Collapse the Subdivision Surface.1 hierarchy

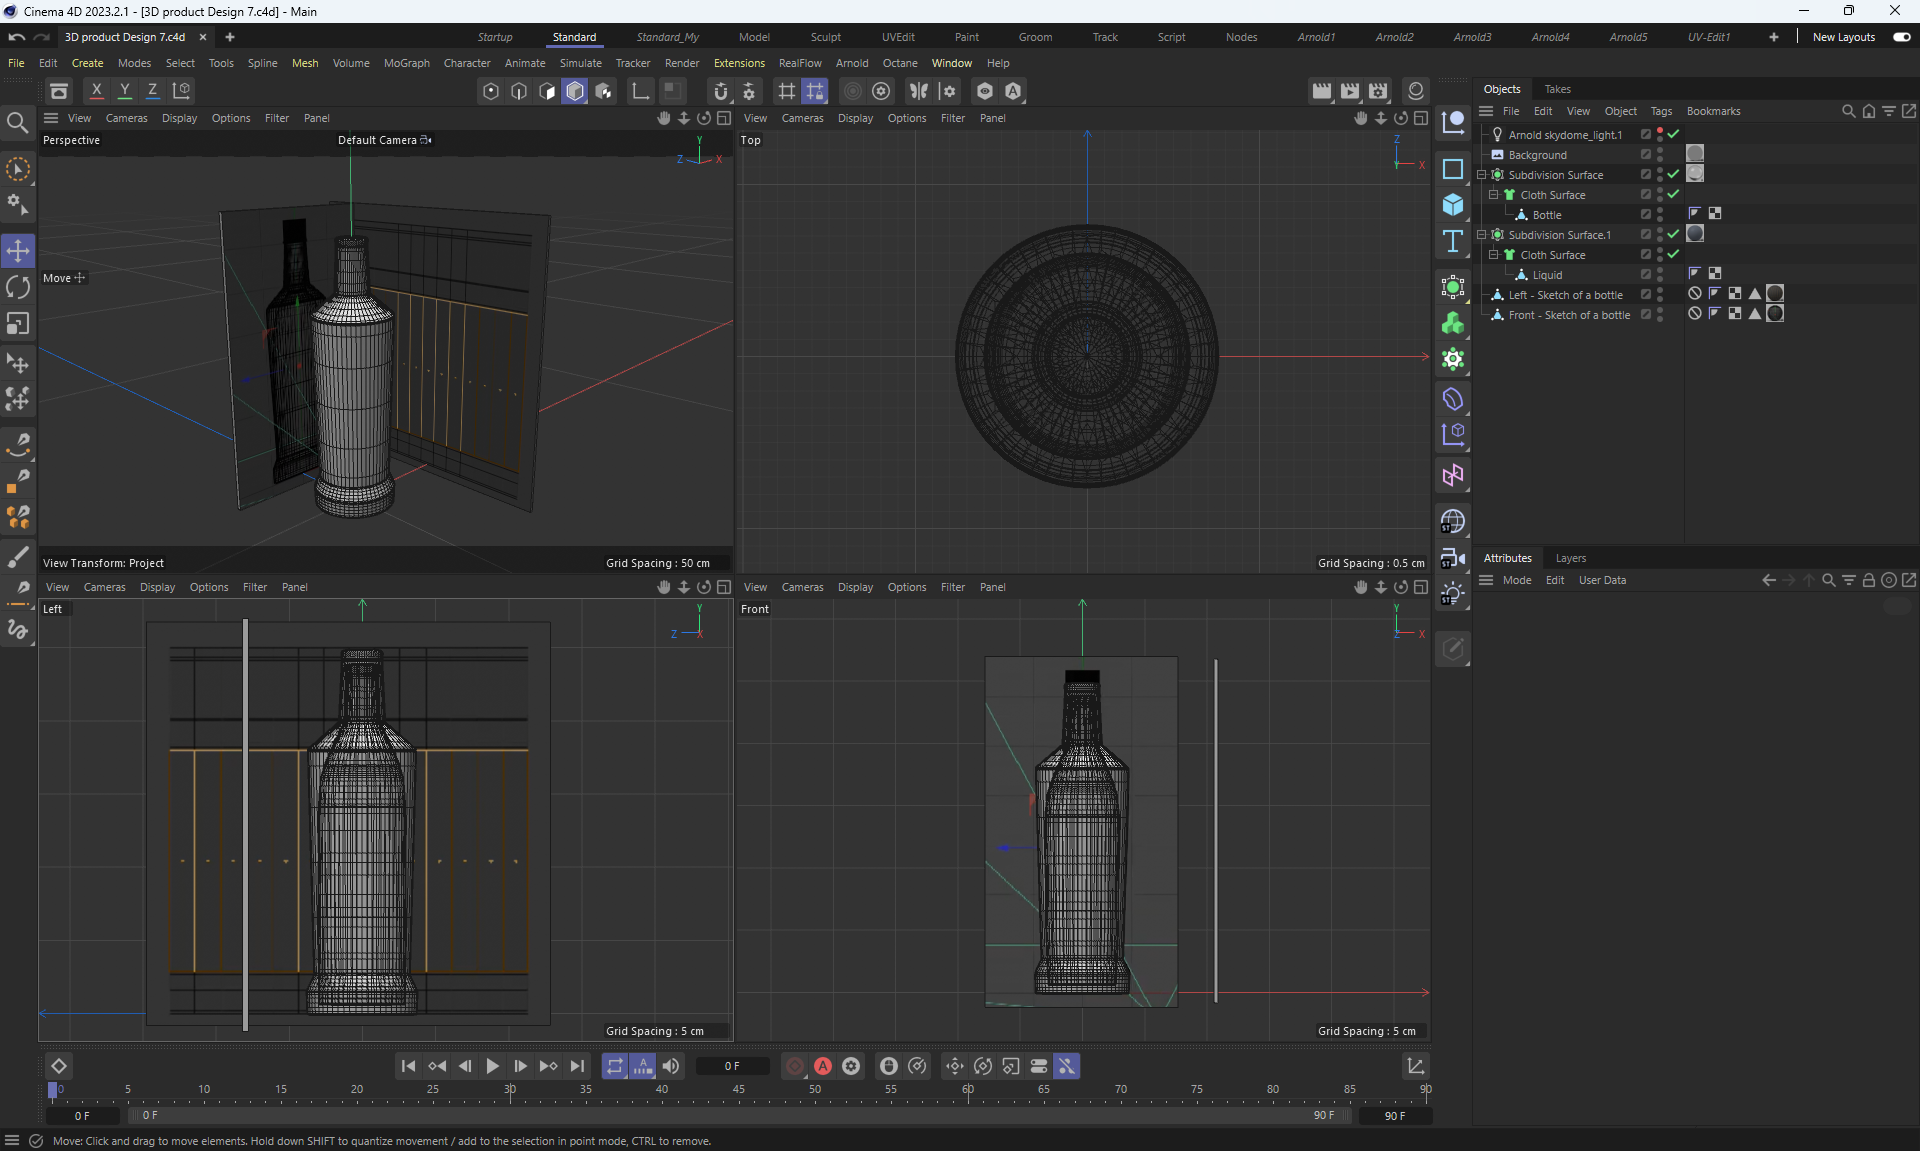[1482, 235]
